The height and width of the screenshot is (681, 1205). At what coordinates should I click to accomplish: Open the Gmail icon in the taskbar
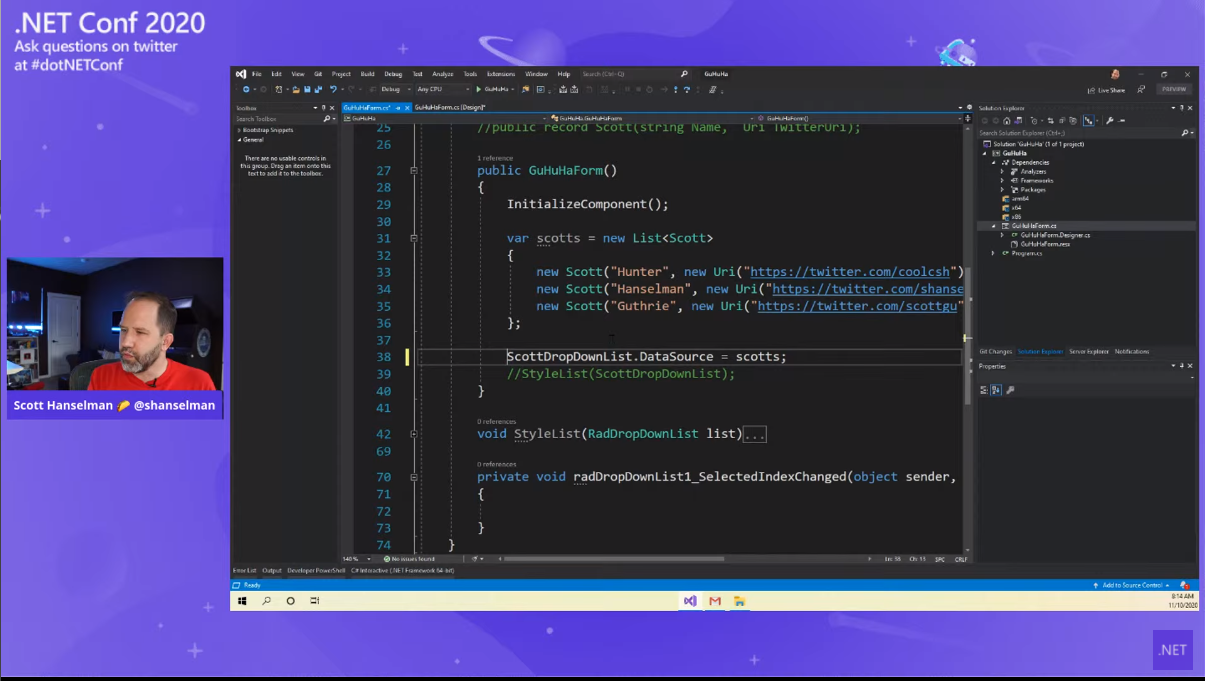click(x=715, y=601)
